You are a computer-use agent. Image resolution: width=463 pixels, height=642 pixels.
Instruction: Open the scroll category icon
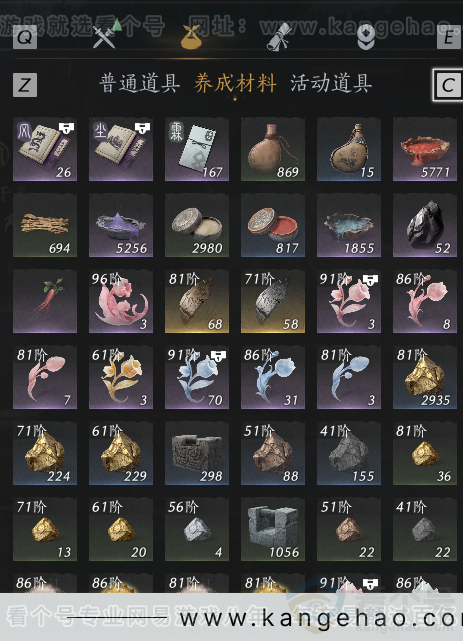[x=278, y=37]
